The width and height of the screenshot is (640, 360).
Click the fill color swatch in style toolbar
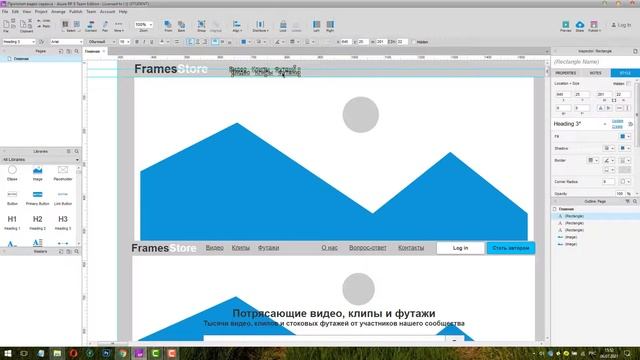(x=243, y=42)
